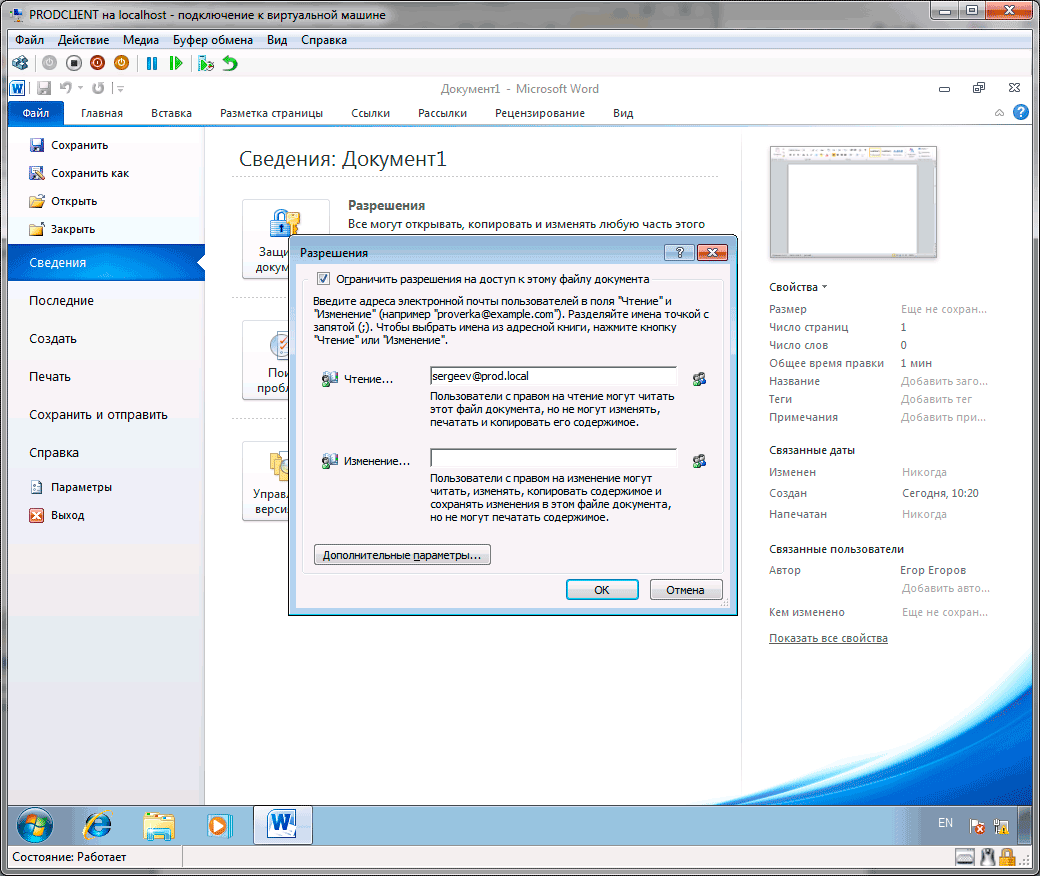Pause the virtual machine

pyautogui.click(x=152, y=63)
